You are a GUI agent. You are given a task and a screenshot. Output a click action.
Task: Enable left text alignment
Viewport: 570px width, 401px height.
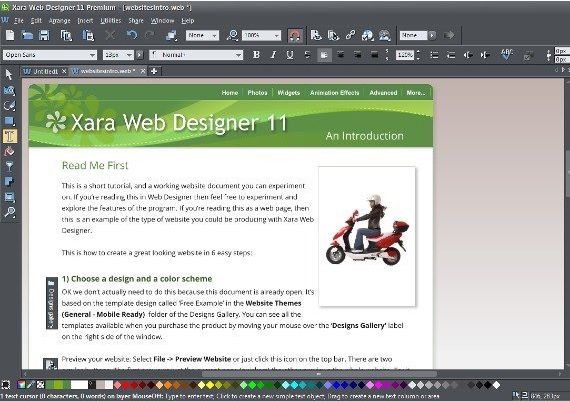(x=324, y=55)
